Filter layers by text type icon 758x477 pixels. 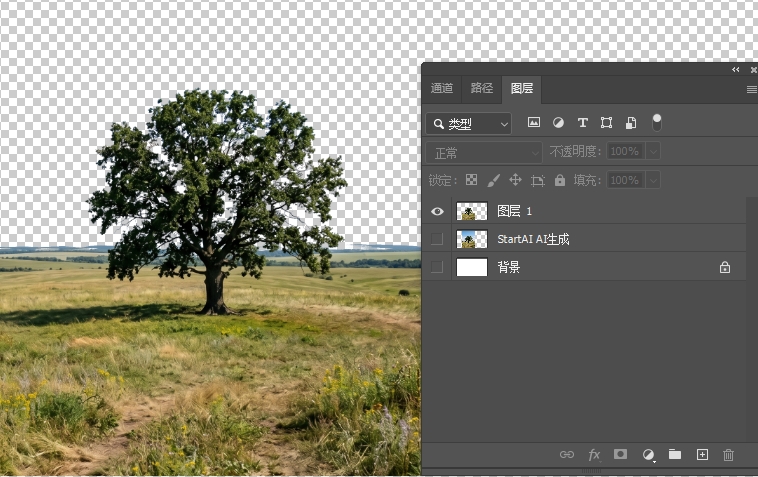pyautogui.click(x=582, y=123)
